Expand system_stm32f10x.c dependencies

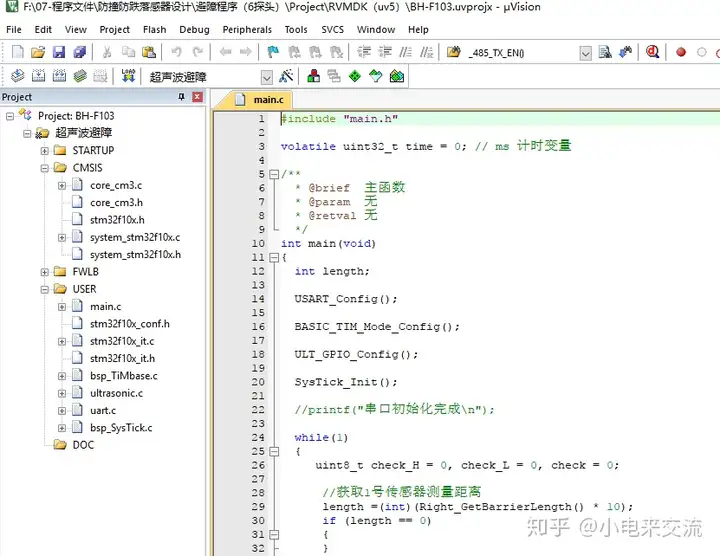62,237
